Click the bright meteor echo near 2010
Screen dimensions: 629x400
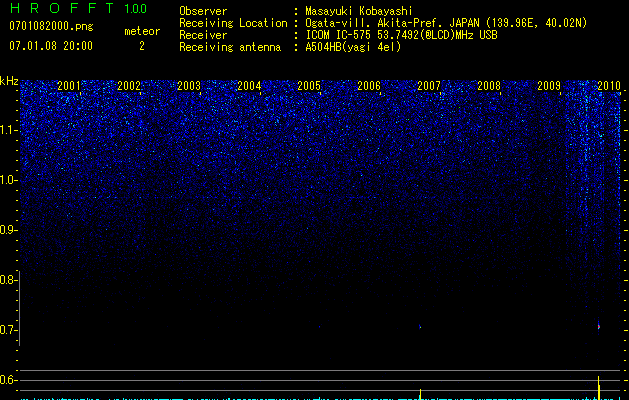[599, 327]
